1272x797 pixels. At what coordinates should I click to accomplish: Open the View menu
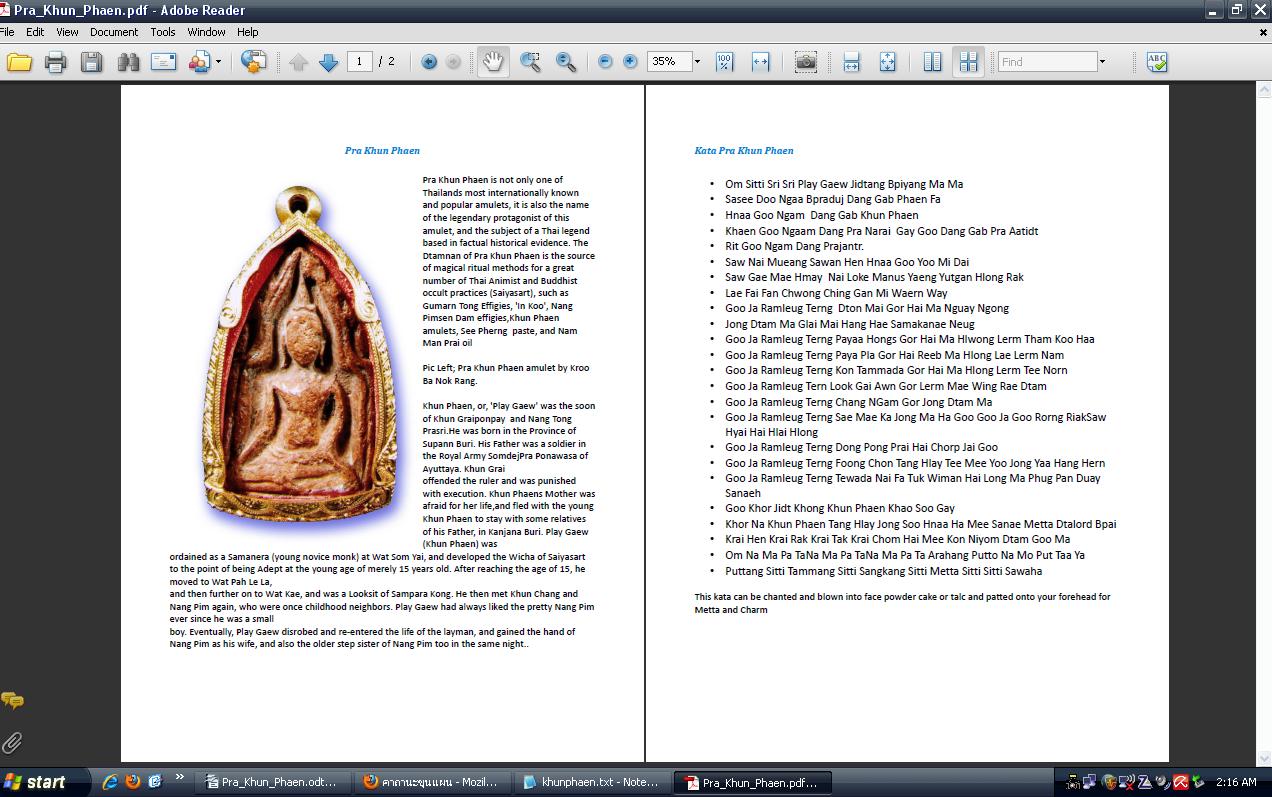coord(67,32)
